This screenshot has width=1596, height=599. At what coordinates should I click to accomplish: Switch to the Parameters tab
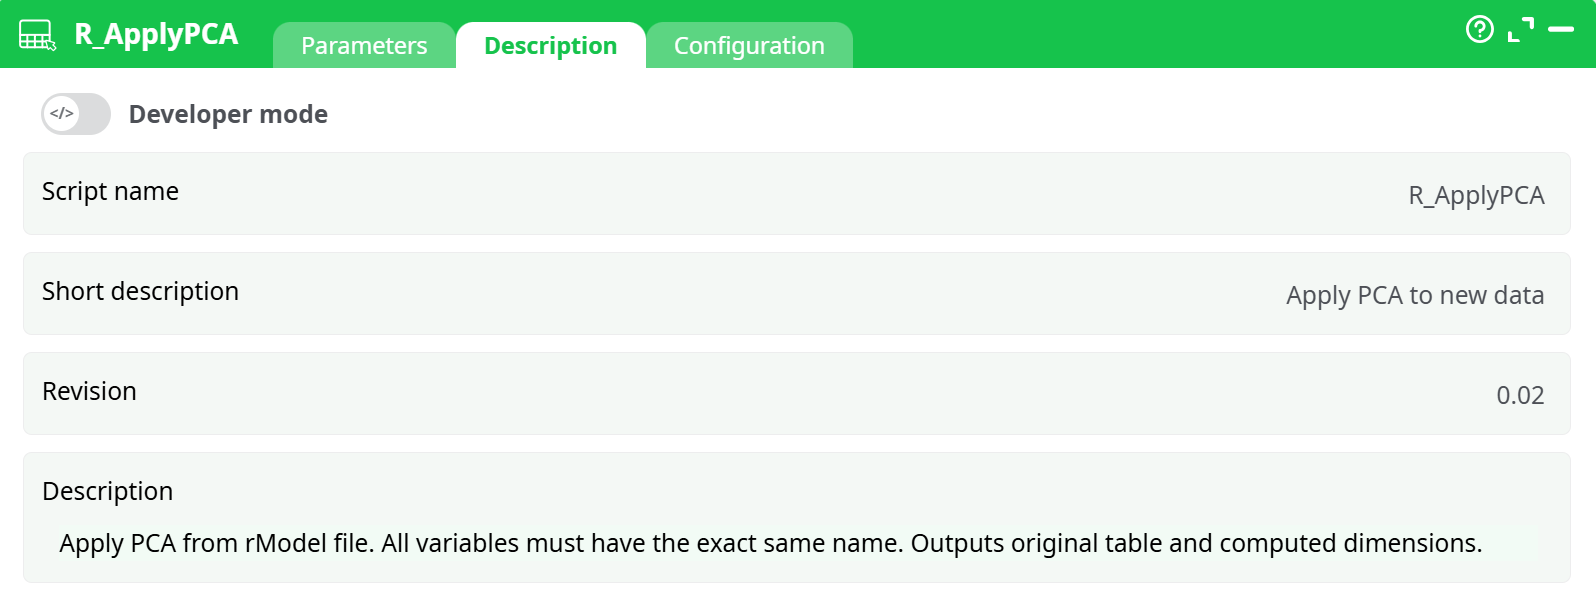tap(364, 46)
